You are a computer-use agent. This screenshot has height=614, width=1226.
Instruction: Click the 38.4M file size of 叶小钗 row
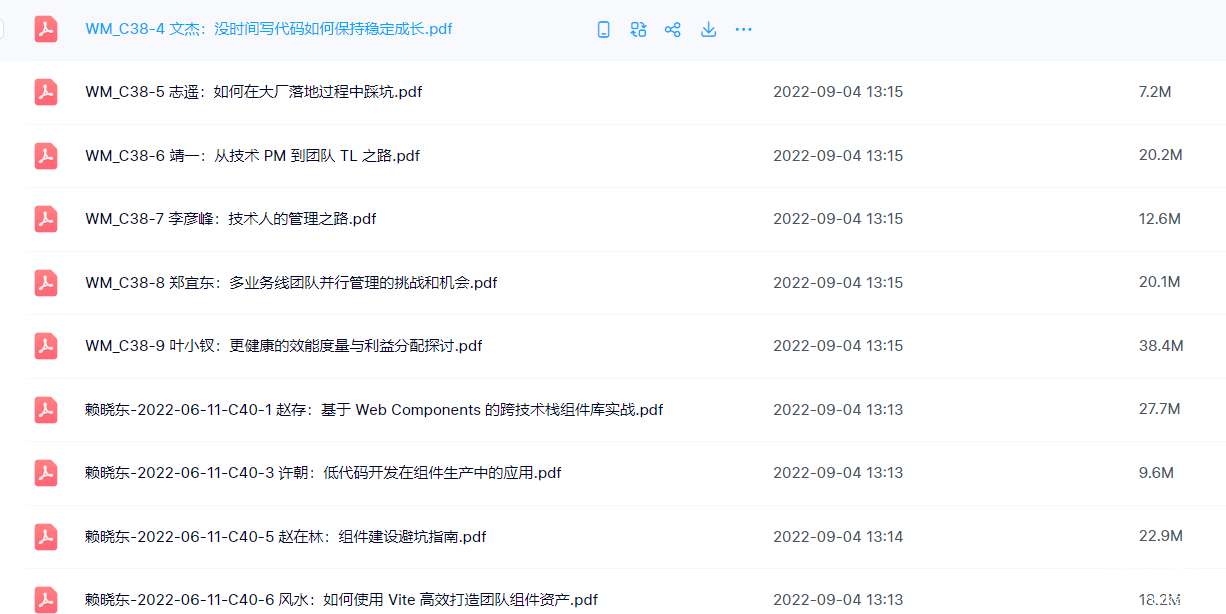point(1160,346)
